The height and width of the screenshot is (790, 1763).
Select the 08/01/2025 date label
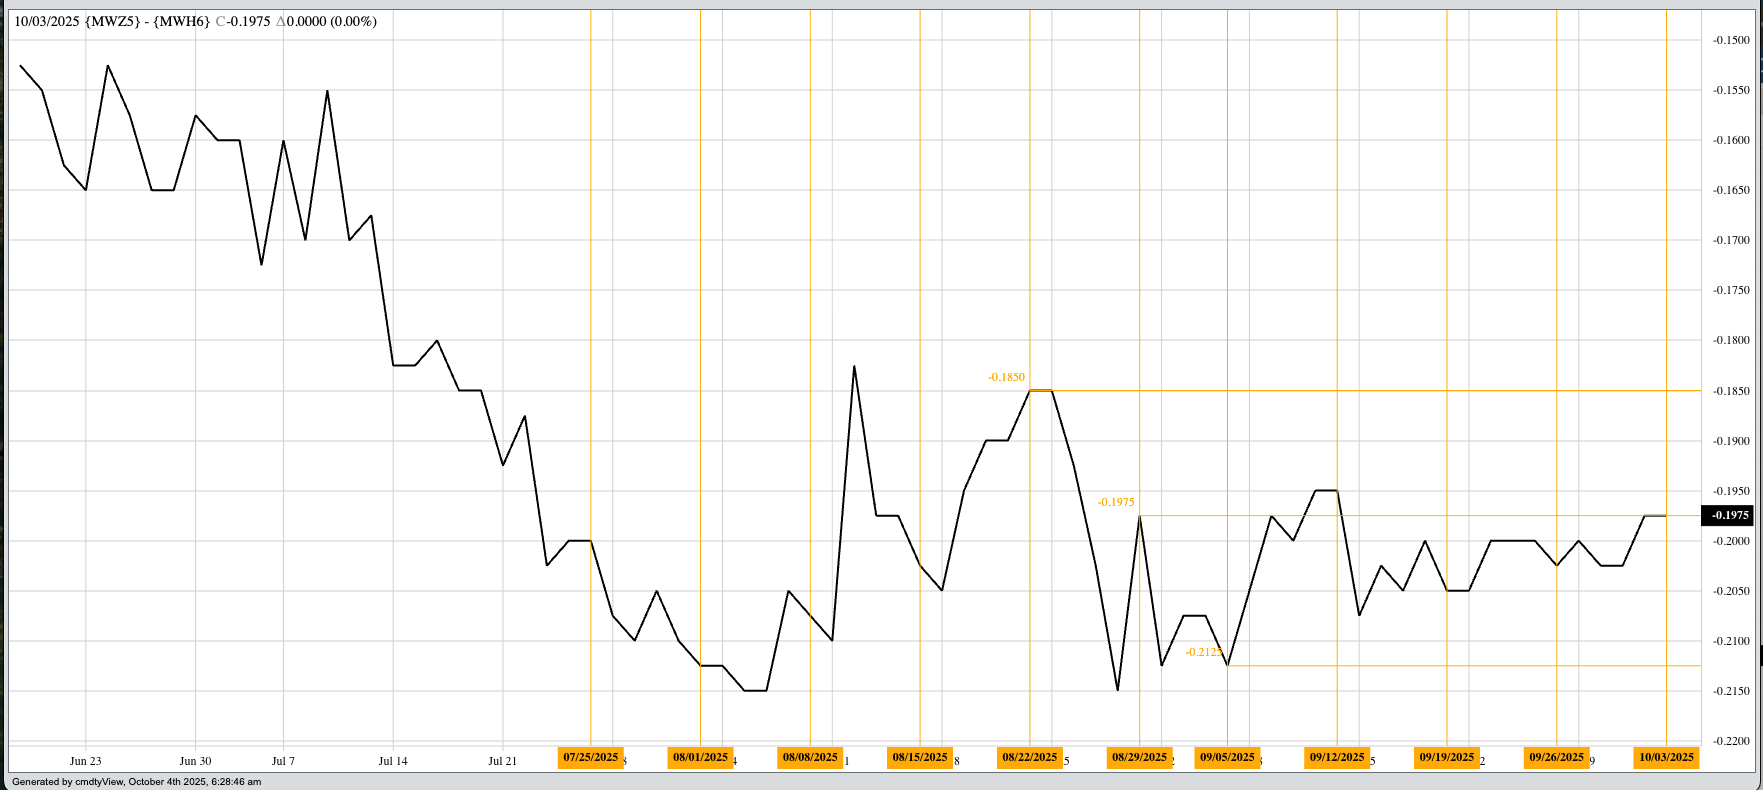[700, 757]
